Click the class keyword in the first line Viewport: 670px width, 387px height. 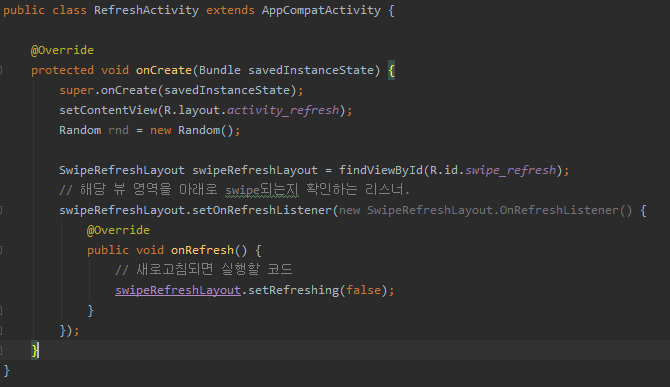coord(69,10)
